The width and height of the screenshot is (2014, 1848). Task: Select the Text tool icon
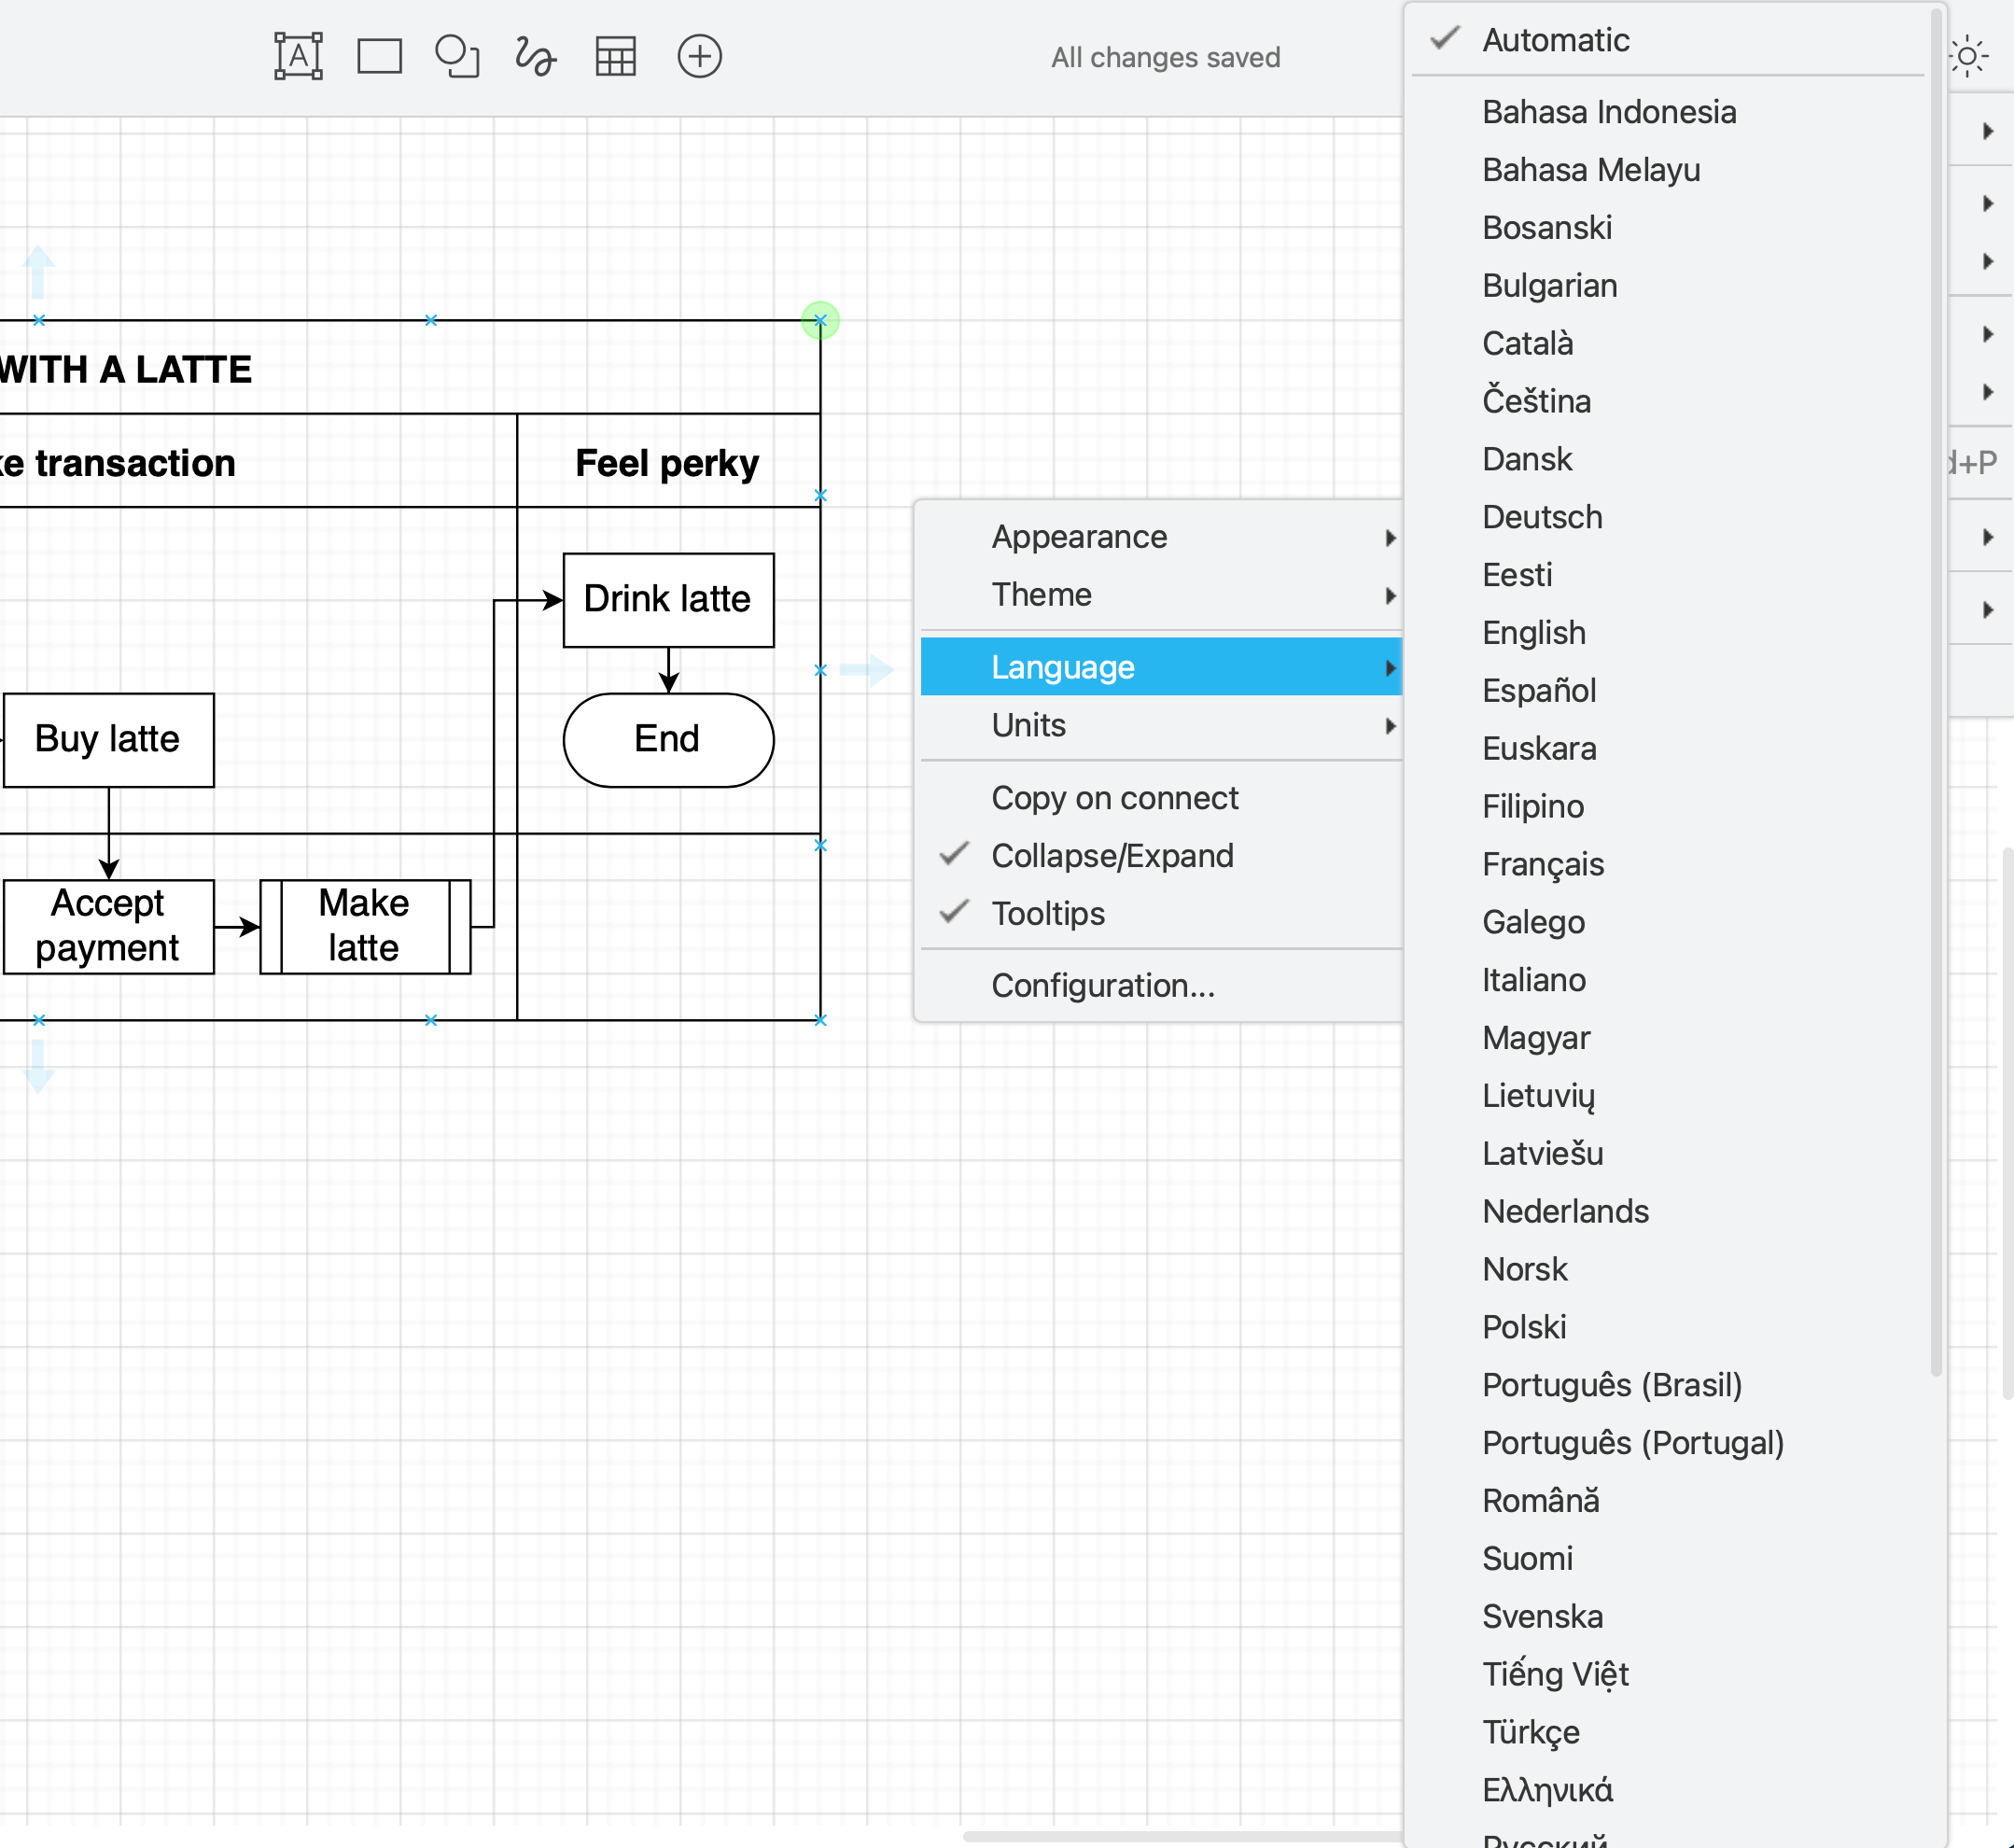tap(298, 56)
